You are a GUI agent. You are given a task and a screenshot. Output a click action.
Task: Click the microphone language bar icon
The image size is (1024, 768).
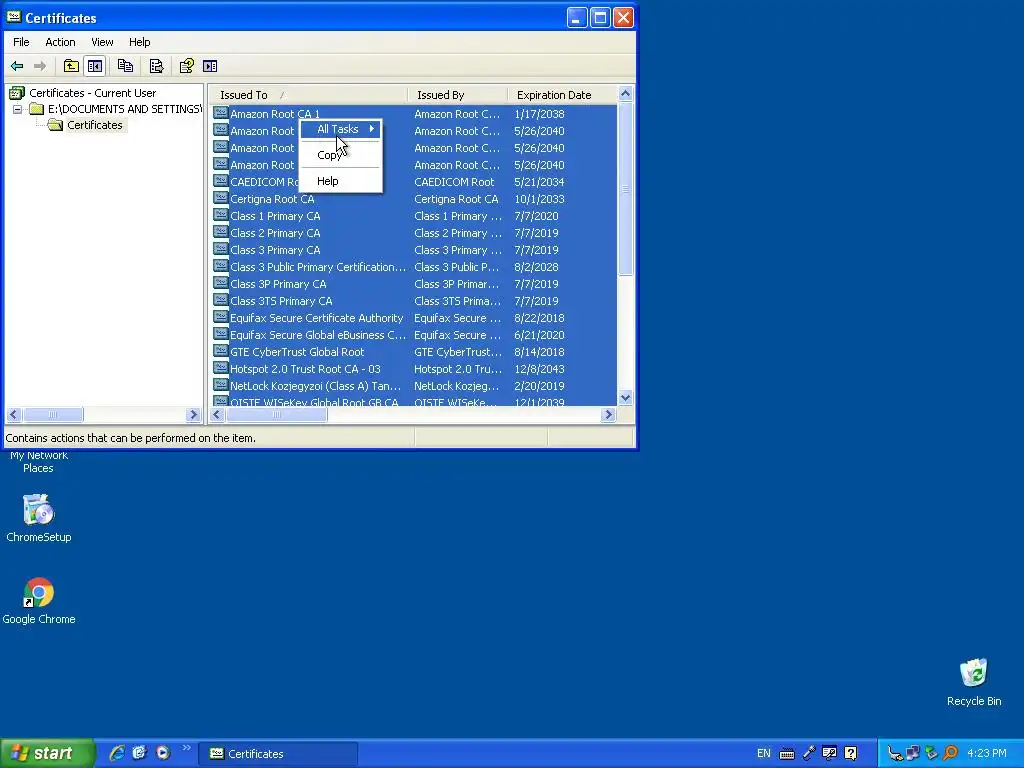pyautogui.click(x=808, y=754)
